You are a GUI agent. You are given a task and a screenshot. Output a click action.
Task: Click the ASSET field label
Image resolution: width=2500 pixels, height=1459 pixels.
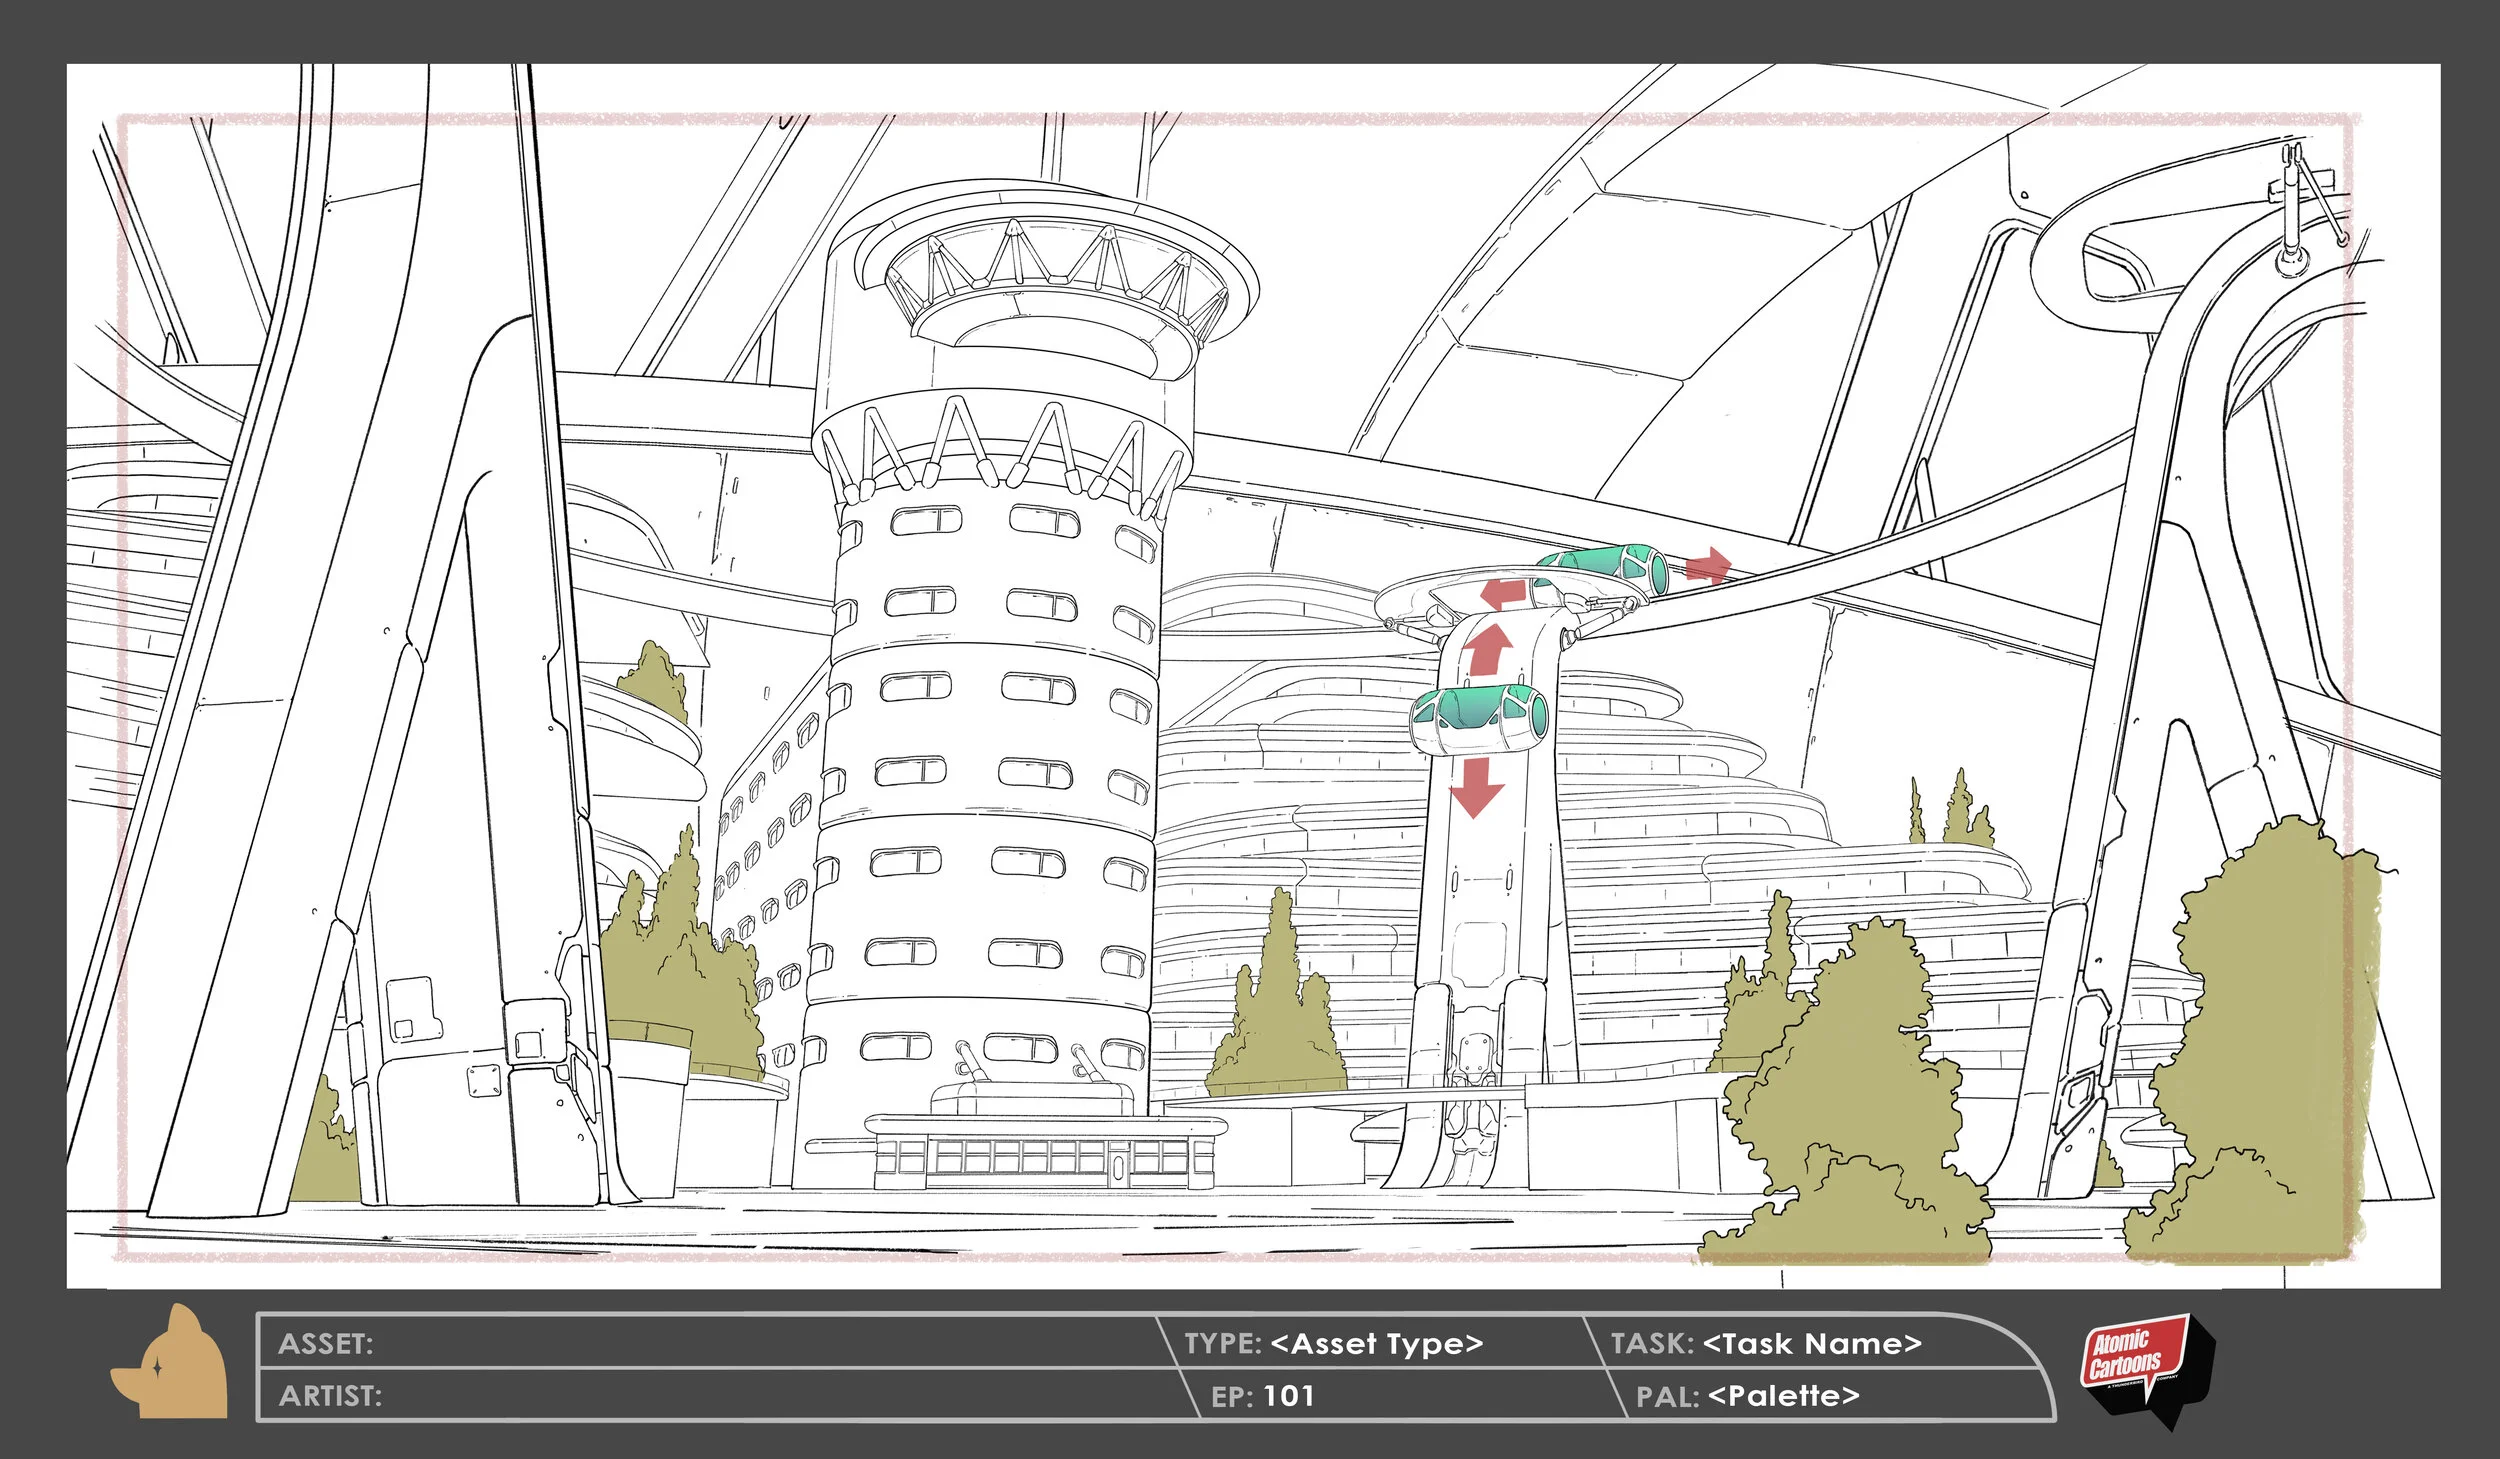(325, 1343)
